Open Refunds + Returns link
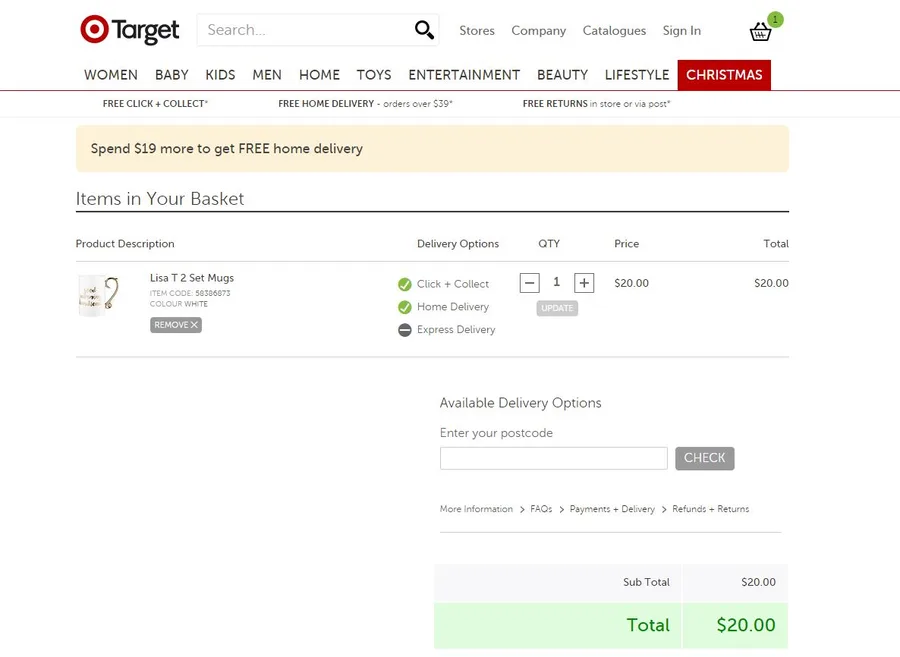900x657 pixels. (x=710, y=509)
